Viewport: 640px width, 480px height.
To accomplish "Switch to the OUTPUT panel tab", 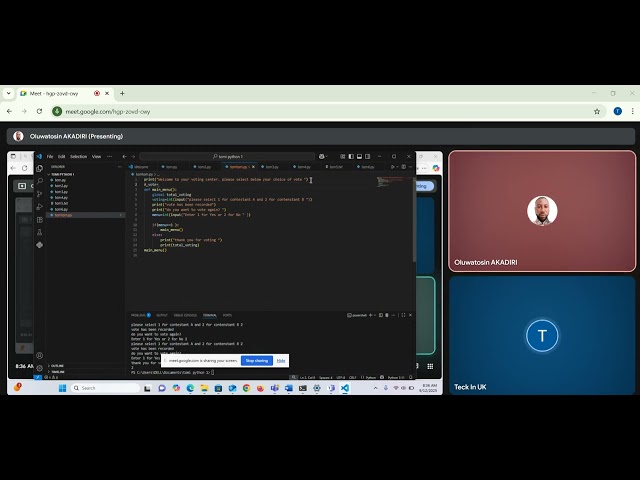I will pos(162,315).
